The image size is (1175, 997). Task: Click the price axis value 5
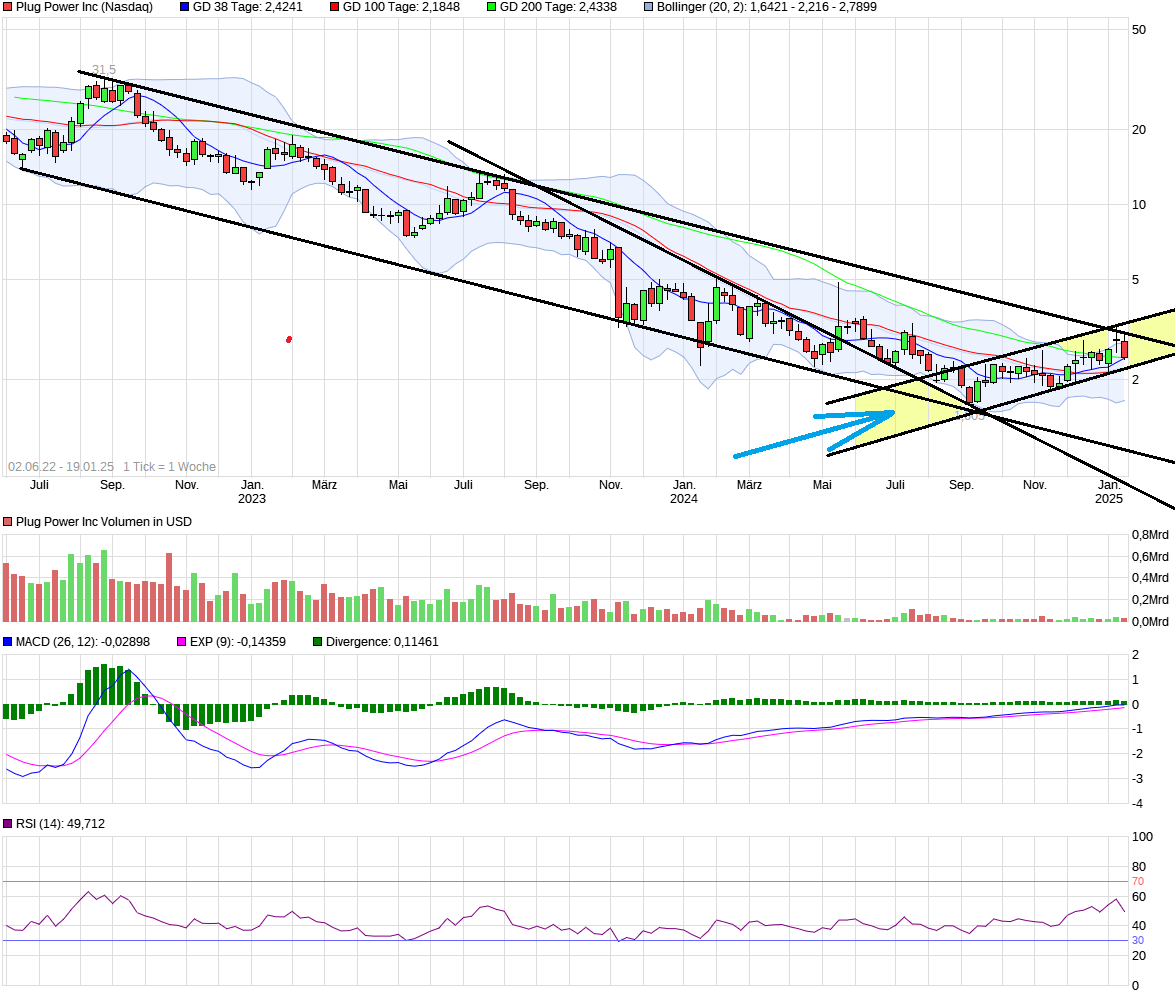(x=1135, y=280)
